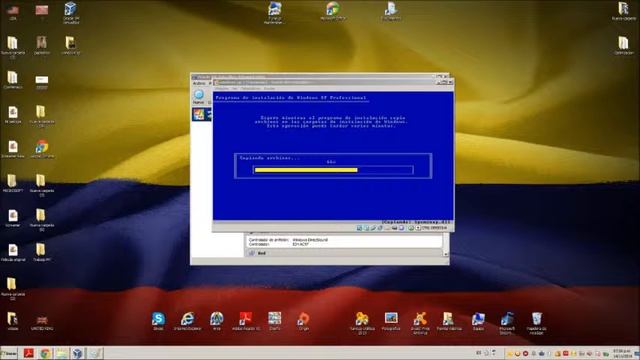
Task: Select the Windows XP machine in VM list
Action: tap(202, 114)
